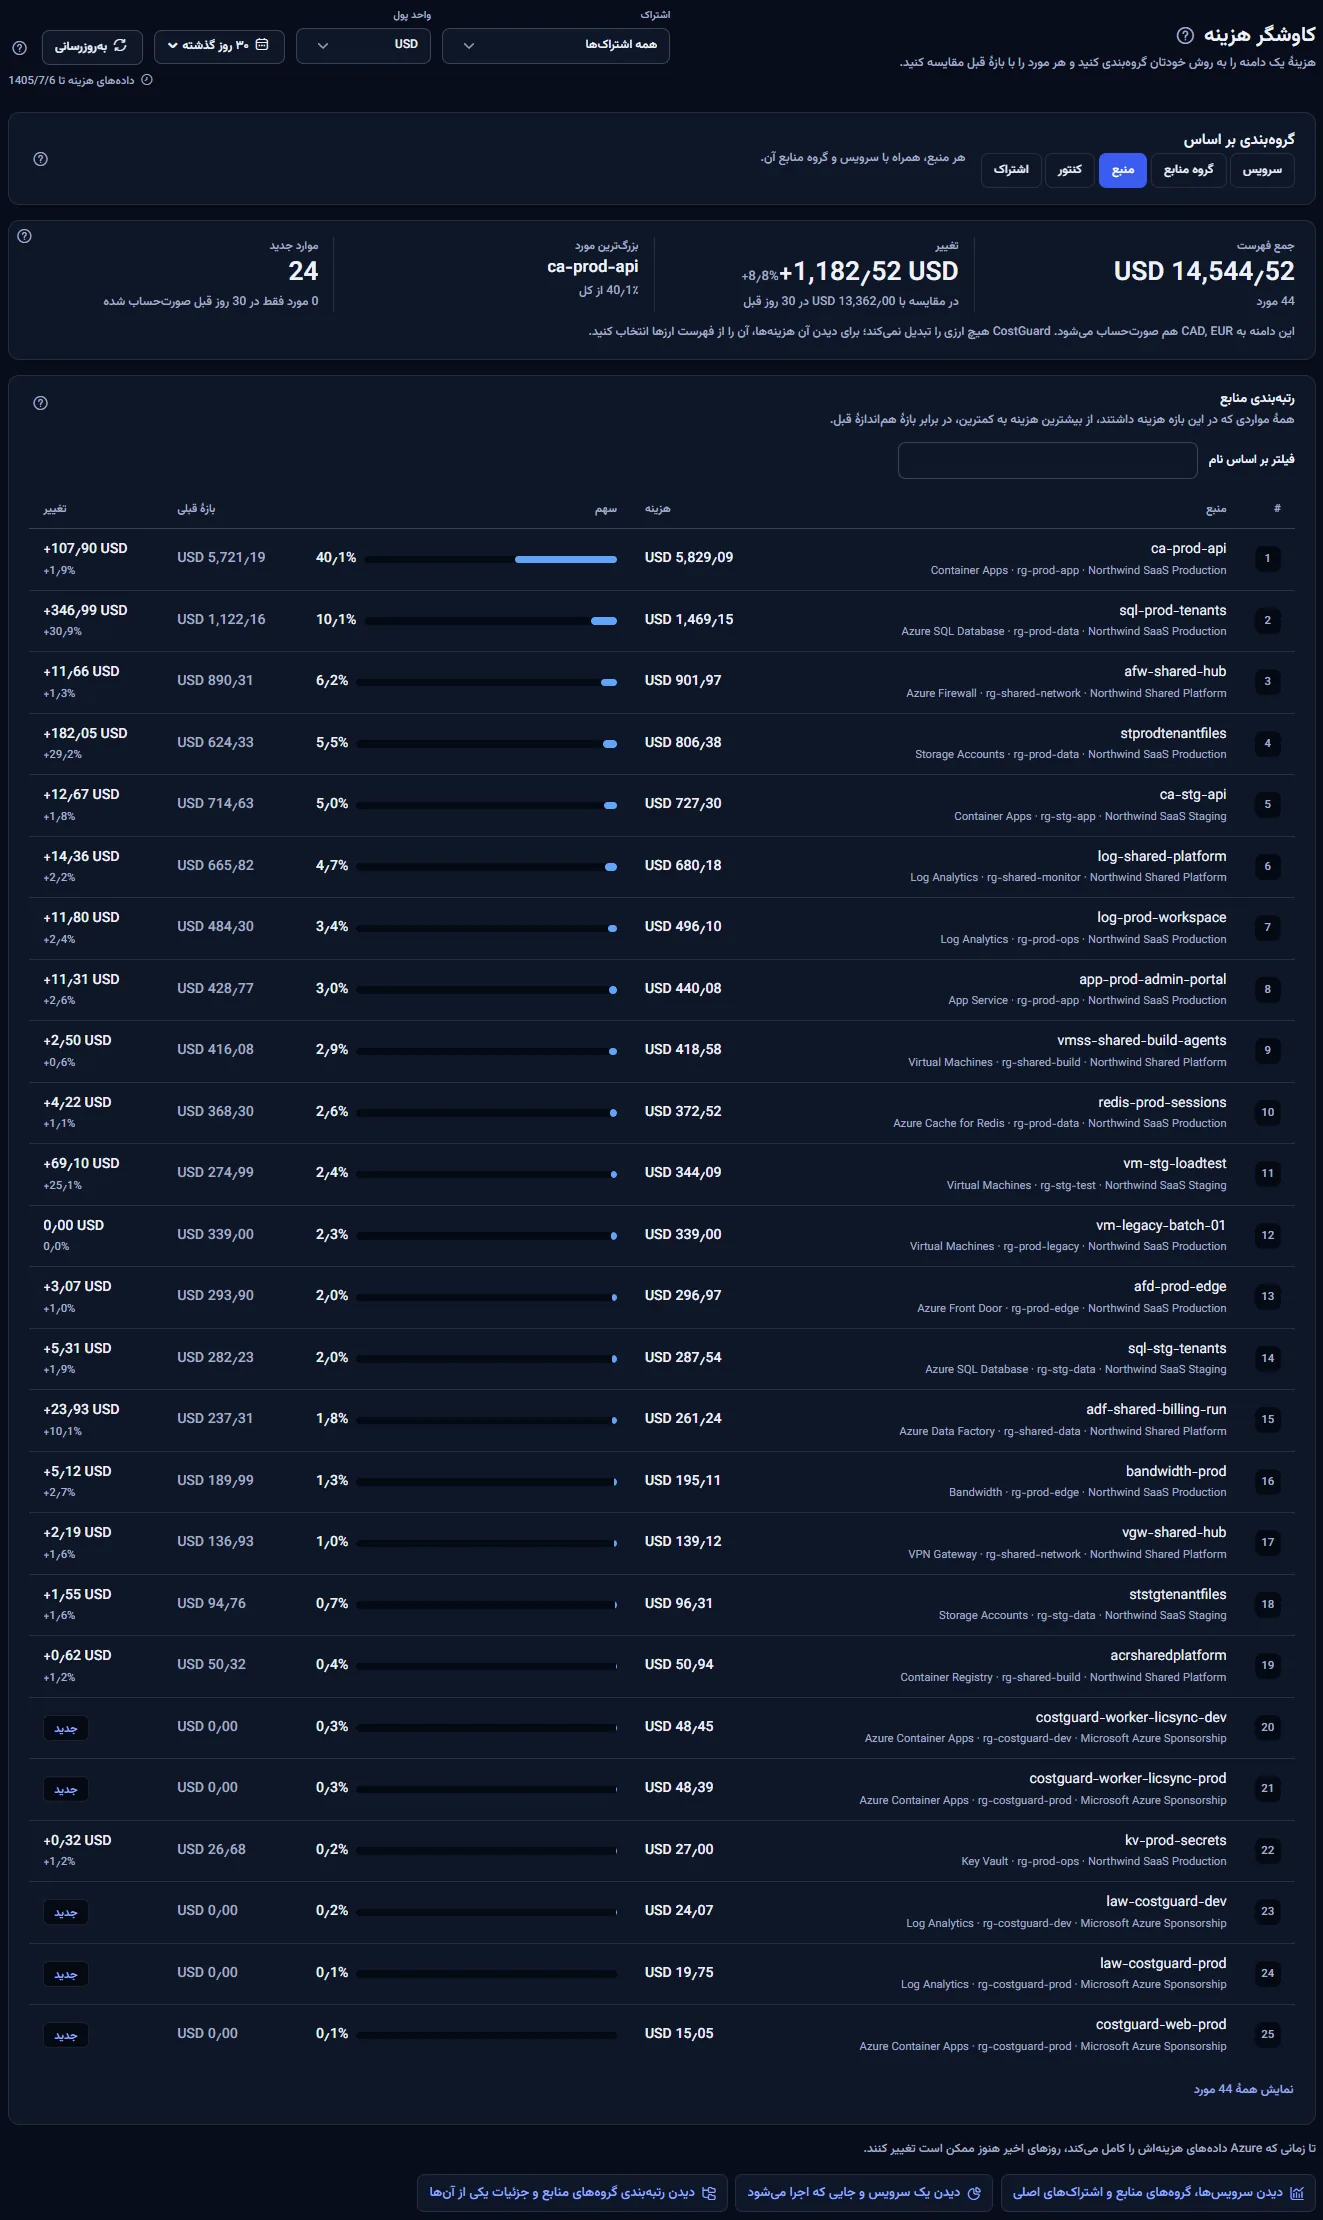Screen dimensions: 1323x2220
Task: Open the همه اشتراک‌ها subscription dropdown
Action: tap(556, 46)
